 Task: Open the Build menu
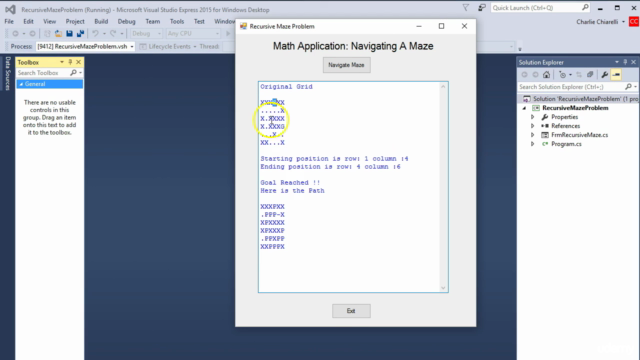click(x=101, y=21)
